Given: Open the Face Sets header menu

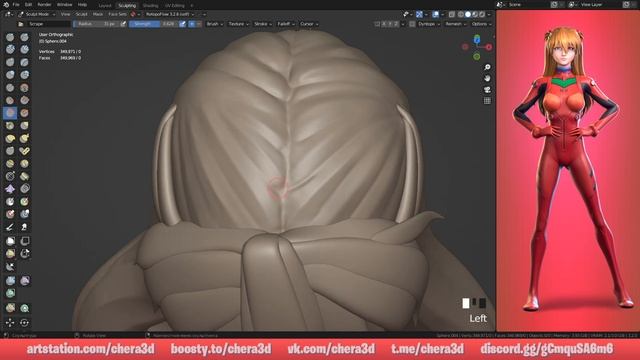Looking at the screenshot, I should pos(118,14).
